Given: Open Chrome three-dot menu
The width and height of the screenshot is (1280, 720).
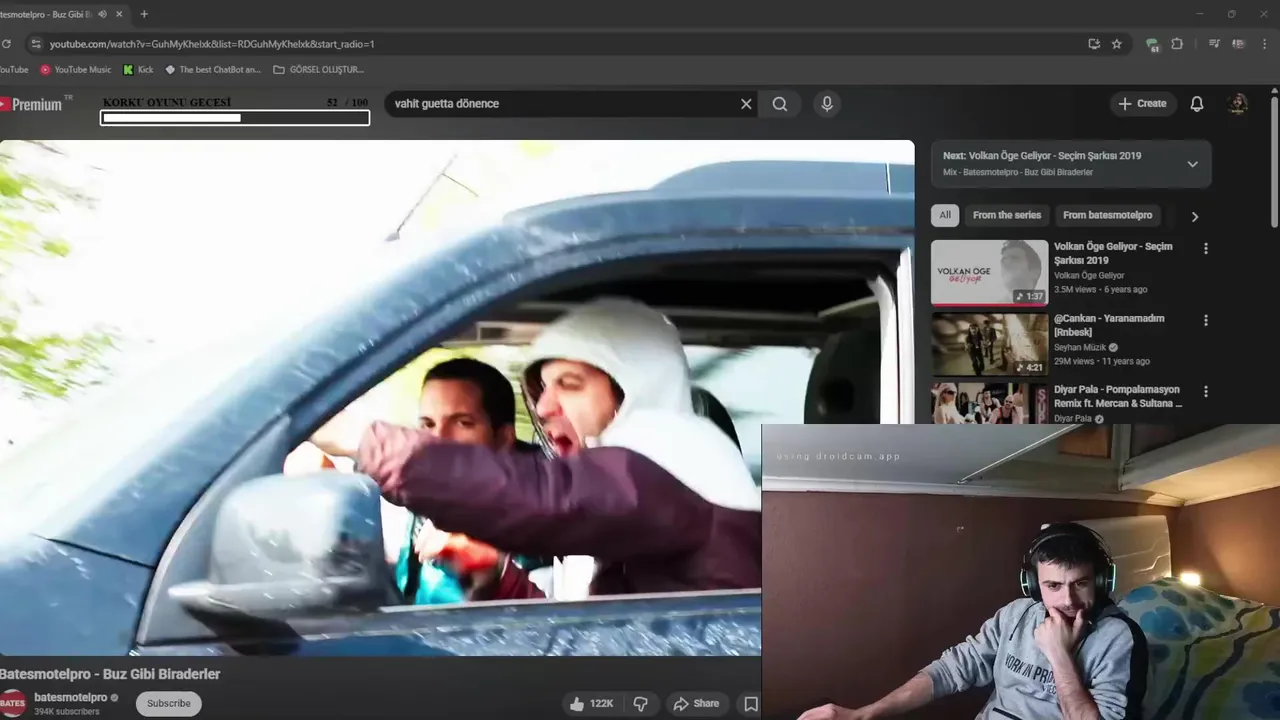Looking at the screenshot, I should pos(1265,44).
